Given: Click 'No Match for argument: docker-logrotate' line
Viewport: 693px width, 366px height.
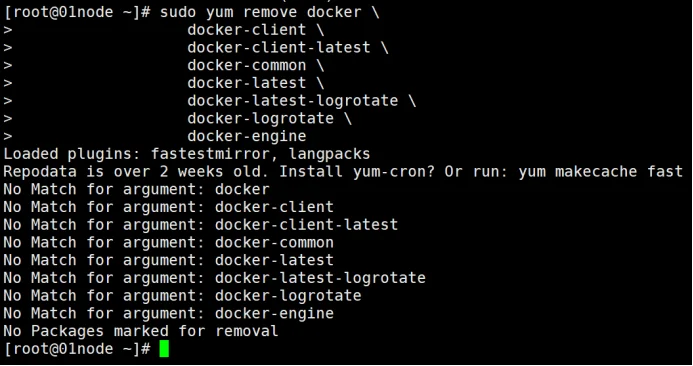Looking at the screenshot, I should 183,295.
